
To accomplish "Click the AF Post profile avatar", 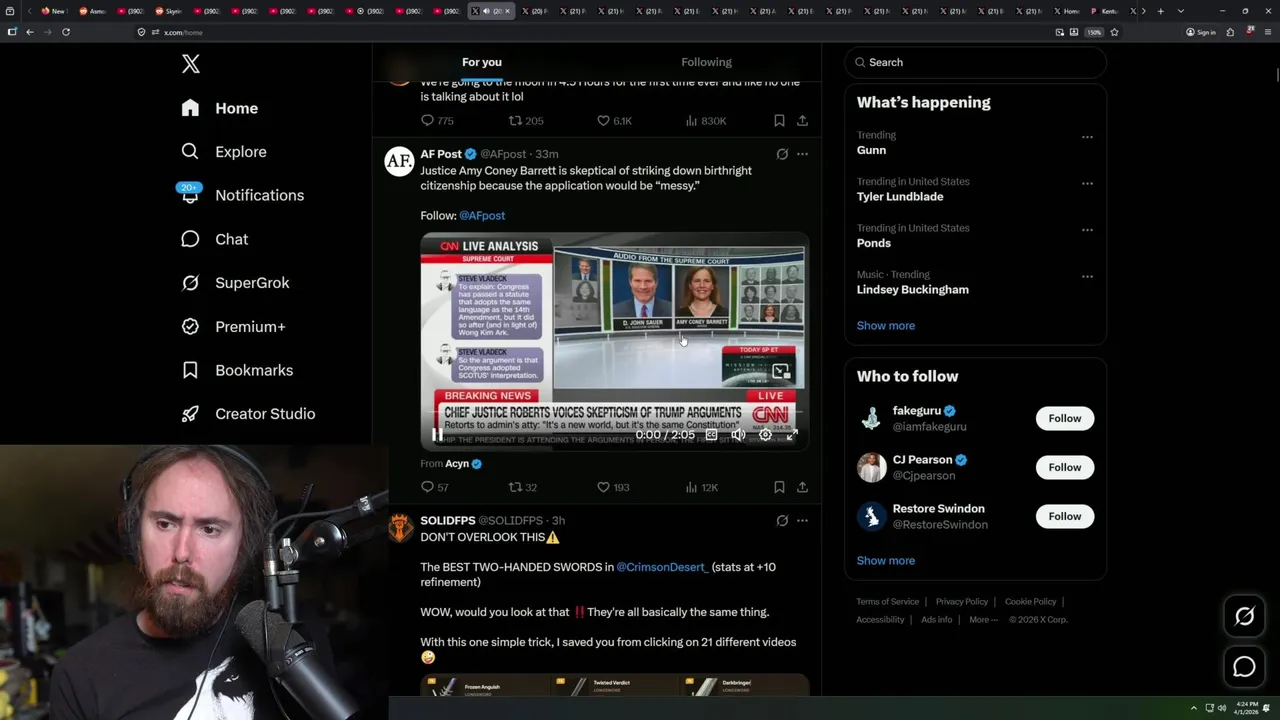I will (399, 161).
